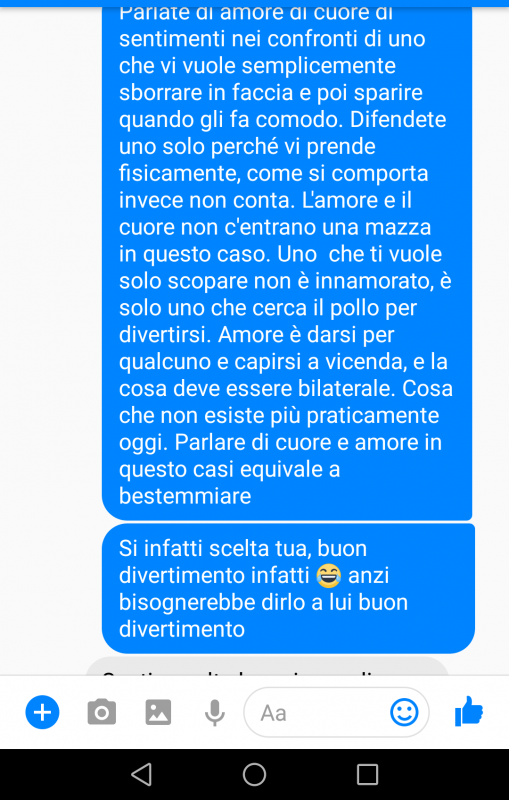Open the blue plus more-actions menu
The image size is (509, 800).
(x=42, y=712)
